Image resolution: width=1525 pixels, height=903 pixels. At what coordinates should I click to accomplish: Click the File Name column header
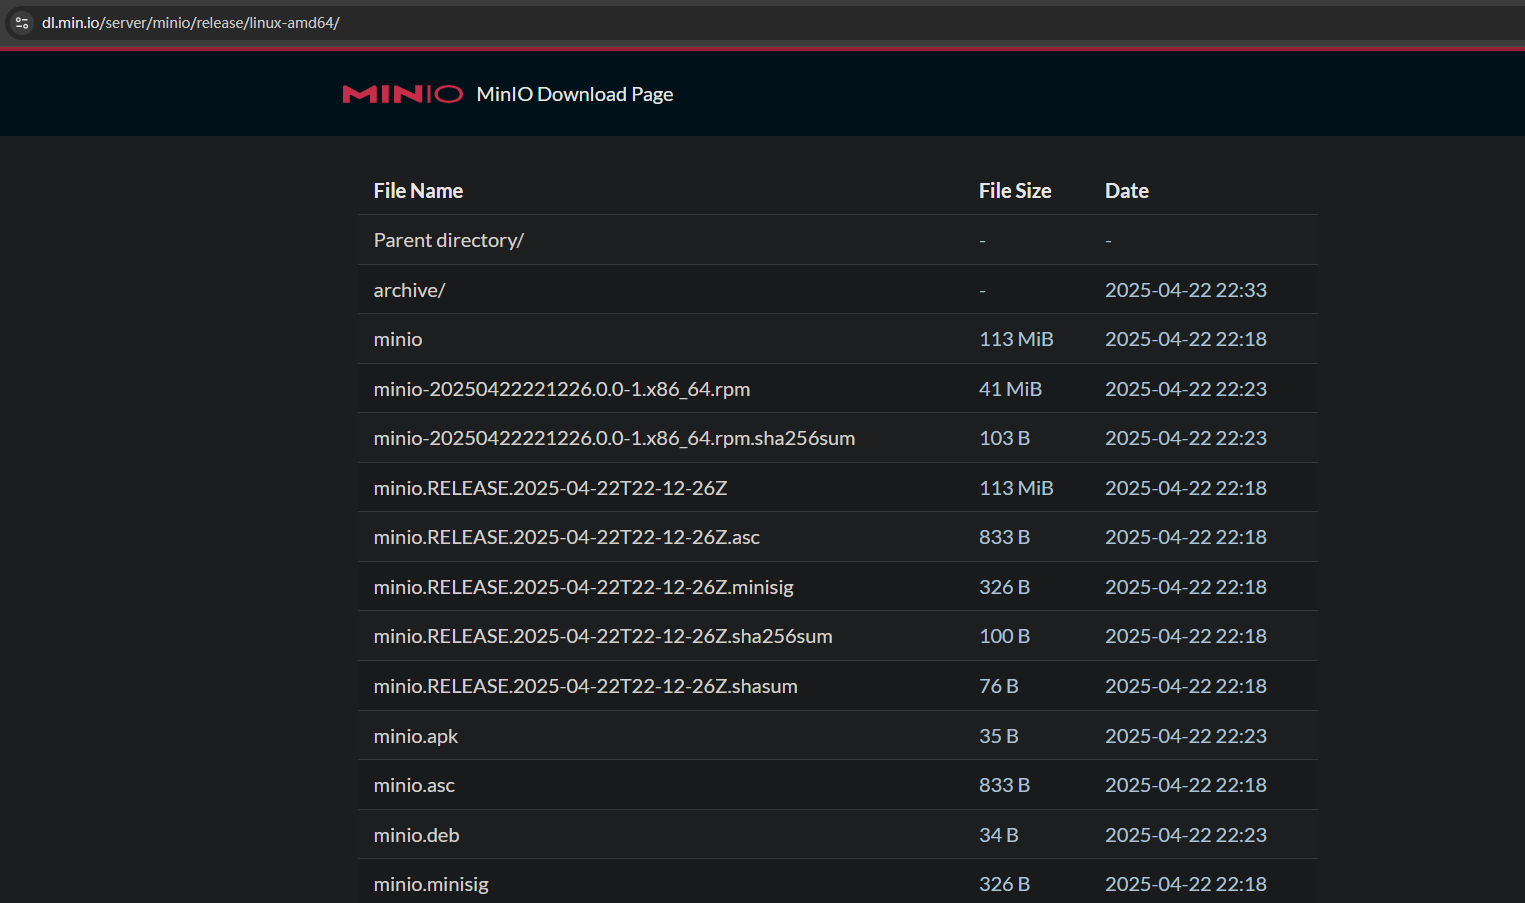click(x=418, y=191)
